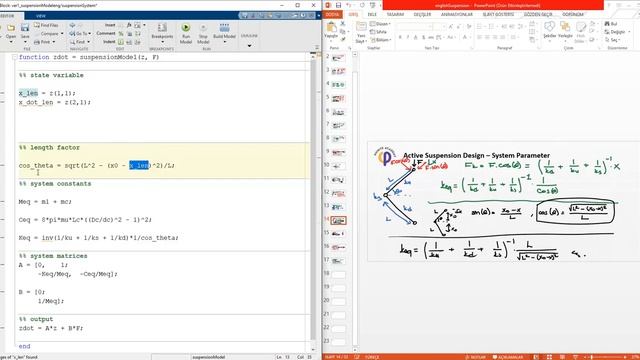Click the Insert label in MATLAB Edit section
Screen dimensions: 640x360
tap(110, 25)
